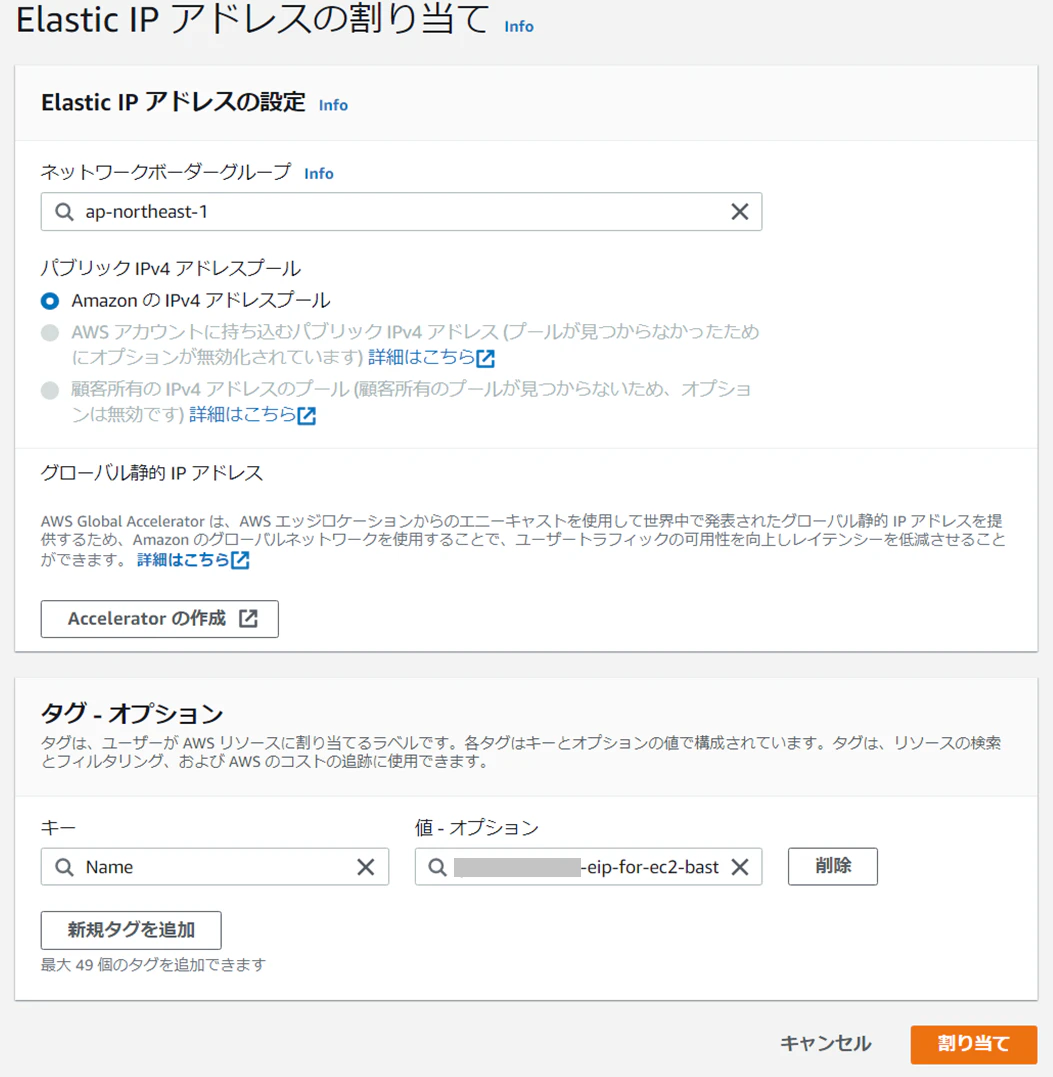Click the search icon in network border group field
Screen dimensions: 1053x1077
pyautogui.click(x=65, y=212)
